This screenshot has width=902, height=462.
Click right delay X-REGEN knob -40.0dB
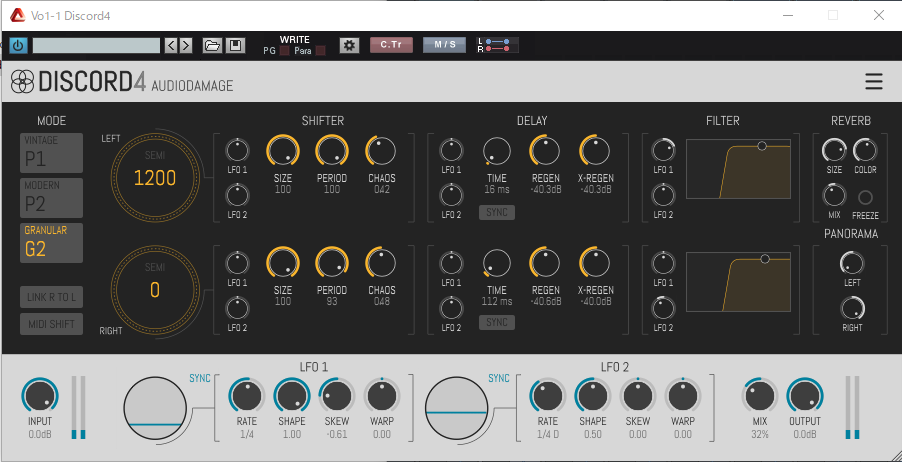click(595, 263)
